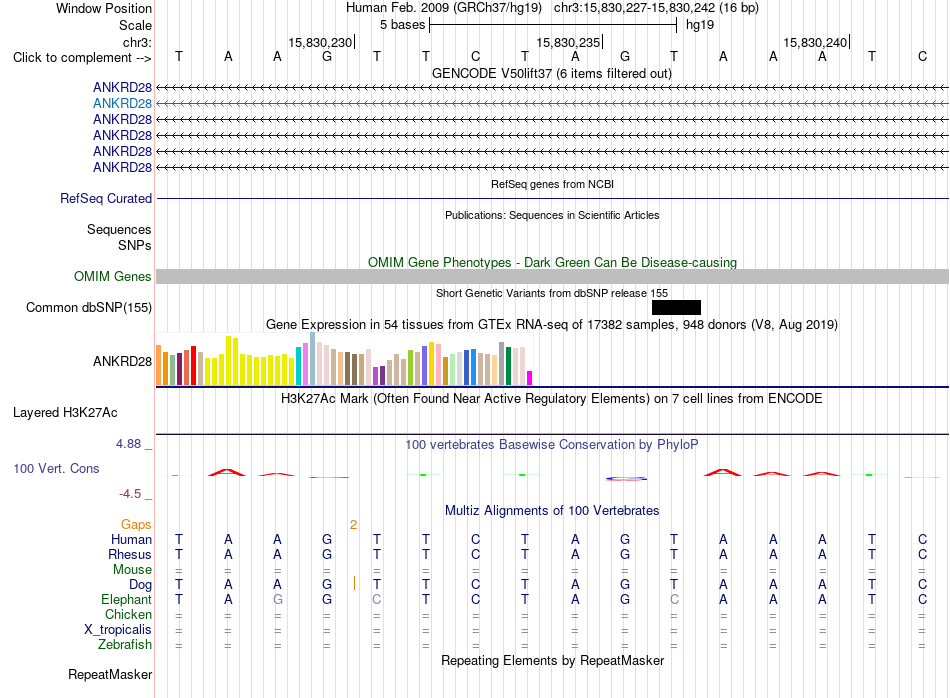Click the GTEx Gene Expression track title
This screenshot has height=698, width=950.
click(552, 325)
